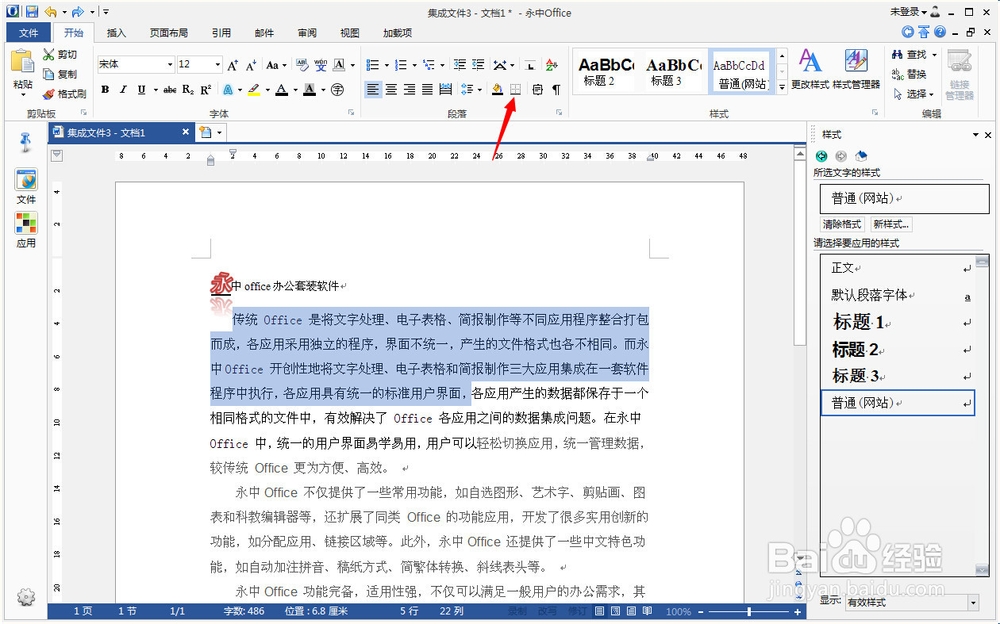Activate Format Painter (格式刷)
The image size is (1000, 624).
pyautogui.click(x=64, y=94)
